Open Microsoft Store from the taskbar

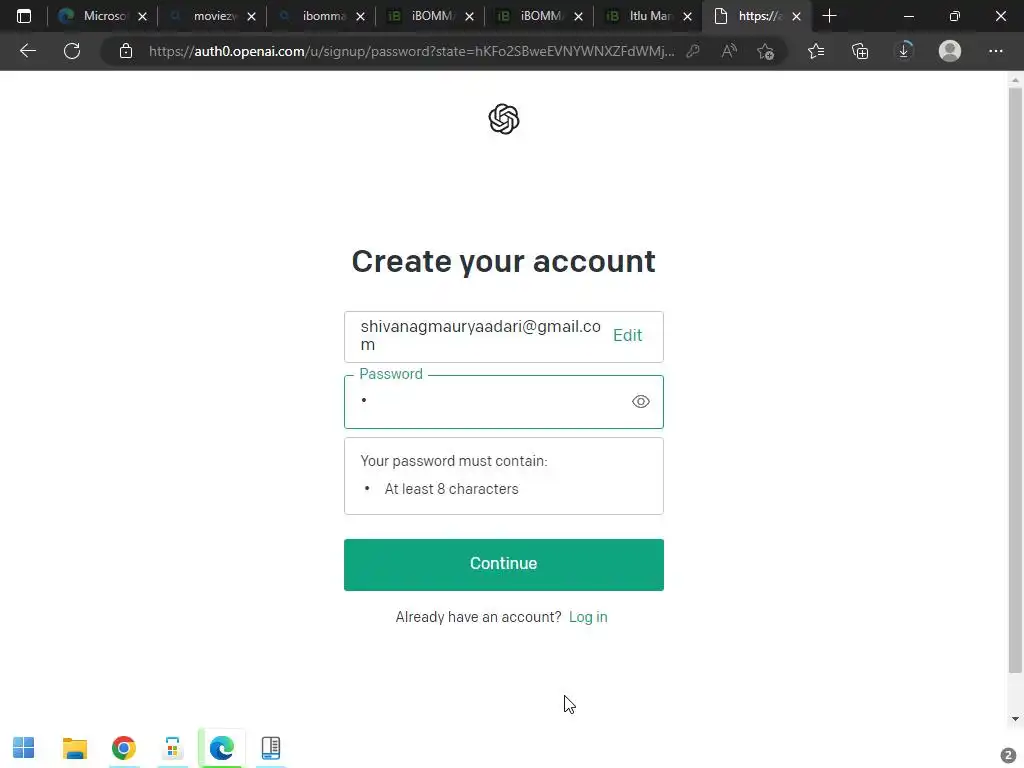(172, 748)
